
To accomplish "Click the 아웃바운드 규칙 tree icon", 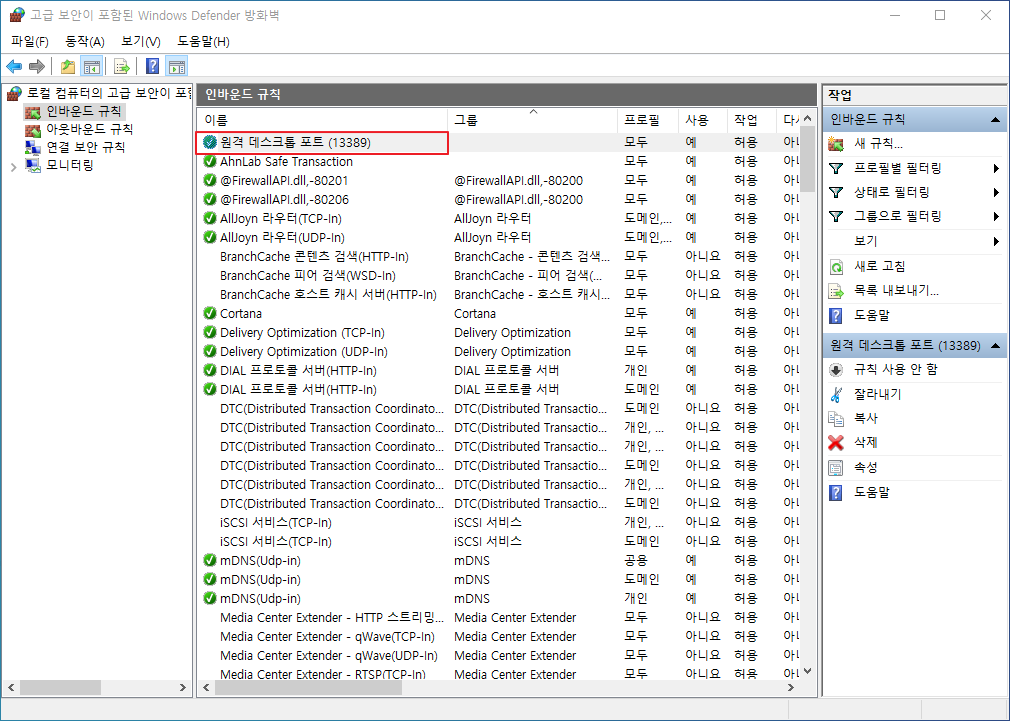I will point(33,130).
